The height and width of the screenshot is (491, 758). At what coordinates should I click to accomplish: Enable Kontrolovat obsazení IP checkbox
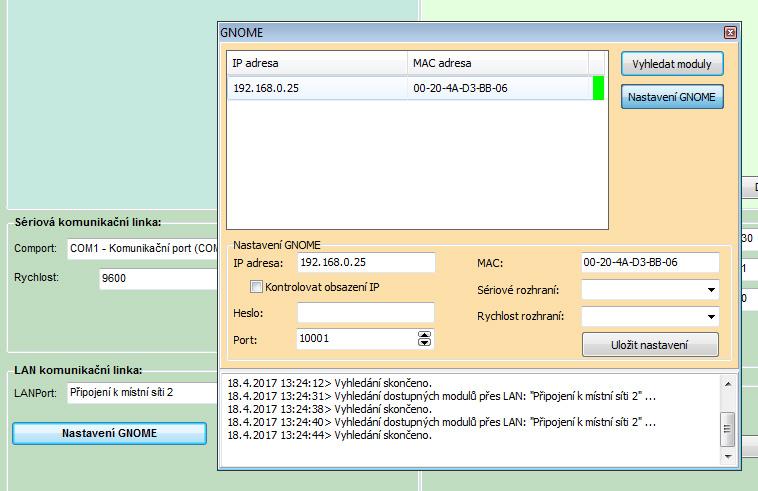[x=256, y=287]
